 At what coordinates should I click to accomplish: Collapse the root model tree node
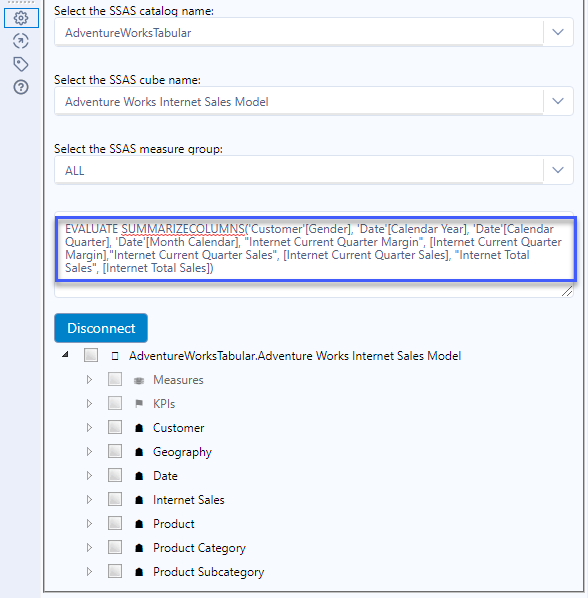(x=66, y=355)
